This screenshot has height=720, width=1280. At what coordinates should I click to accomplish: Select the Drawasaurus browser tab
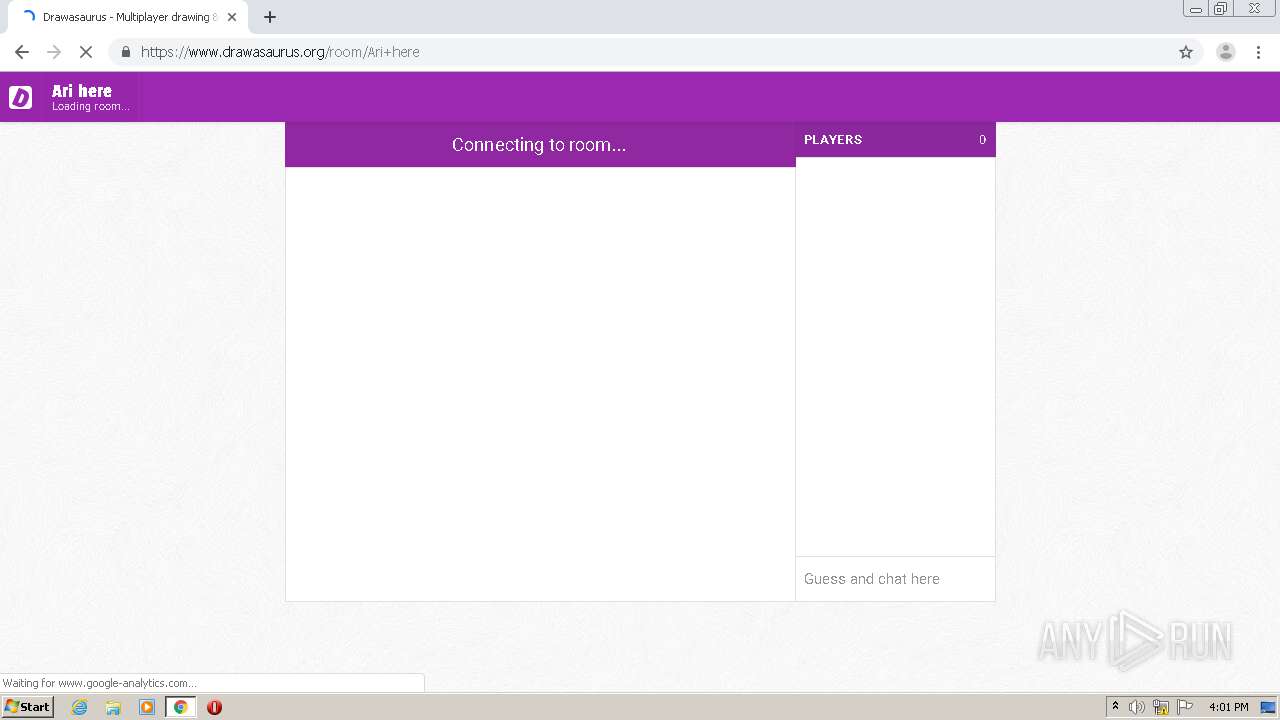click(x=128, y=17)
